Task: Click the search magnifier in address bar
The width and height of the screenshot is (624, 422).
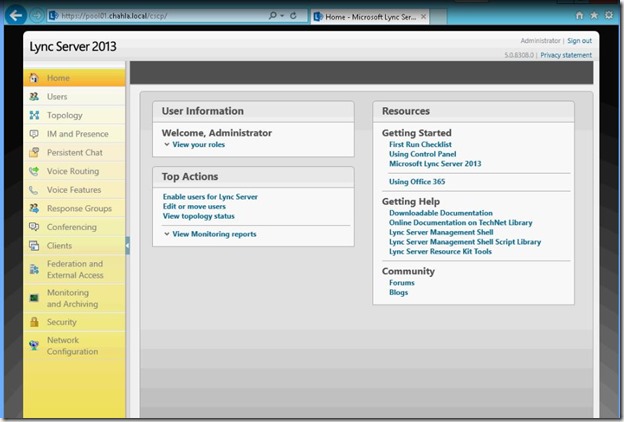Action: click(273, 16)
